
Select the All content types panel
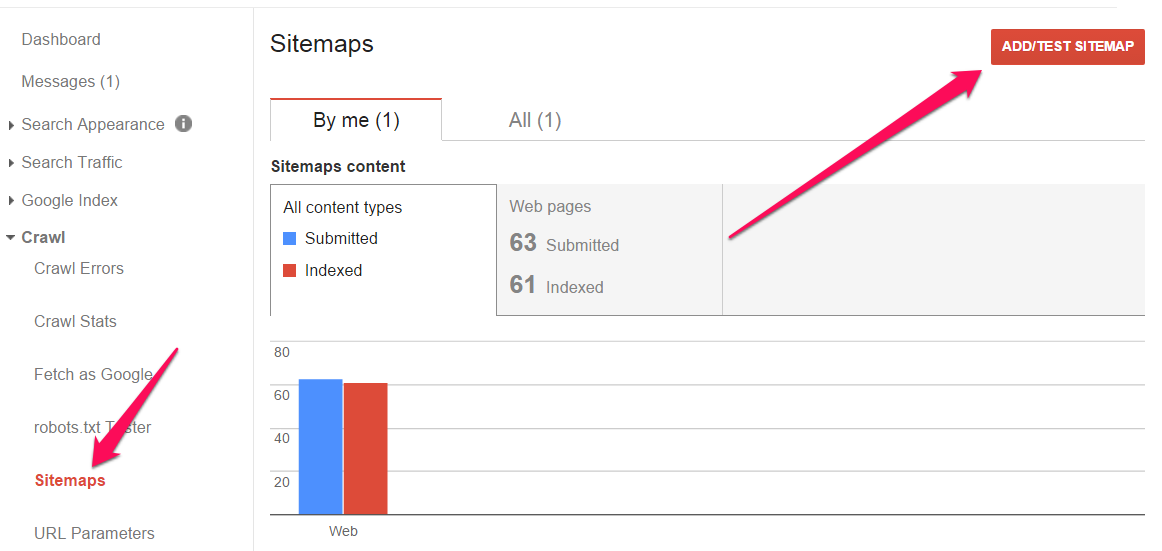pyautogui.click(x=383, y=250)
